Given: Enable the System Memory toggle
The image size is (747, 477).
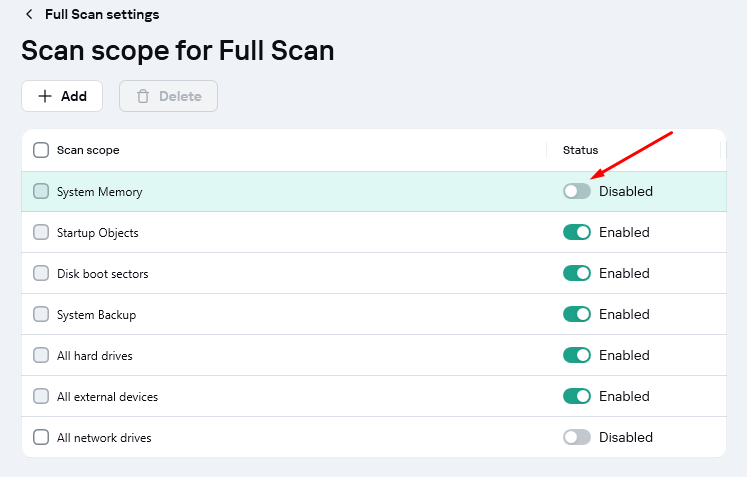Looking at the screenshot, I should coord(577,191).
